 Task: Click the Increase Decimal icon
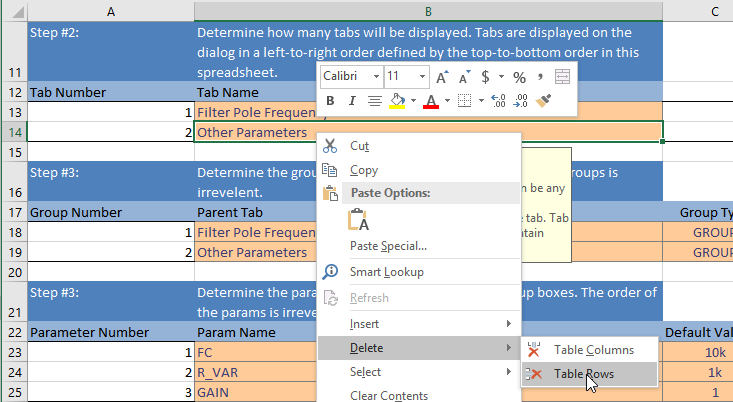pyautogui.click(x=498, y=101)
